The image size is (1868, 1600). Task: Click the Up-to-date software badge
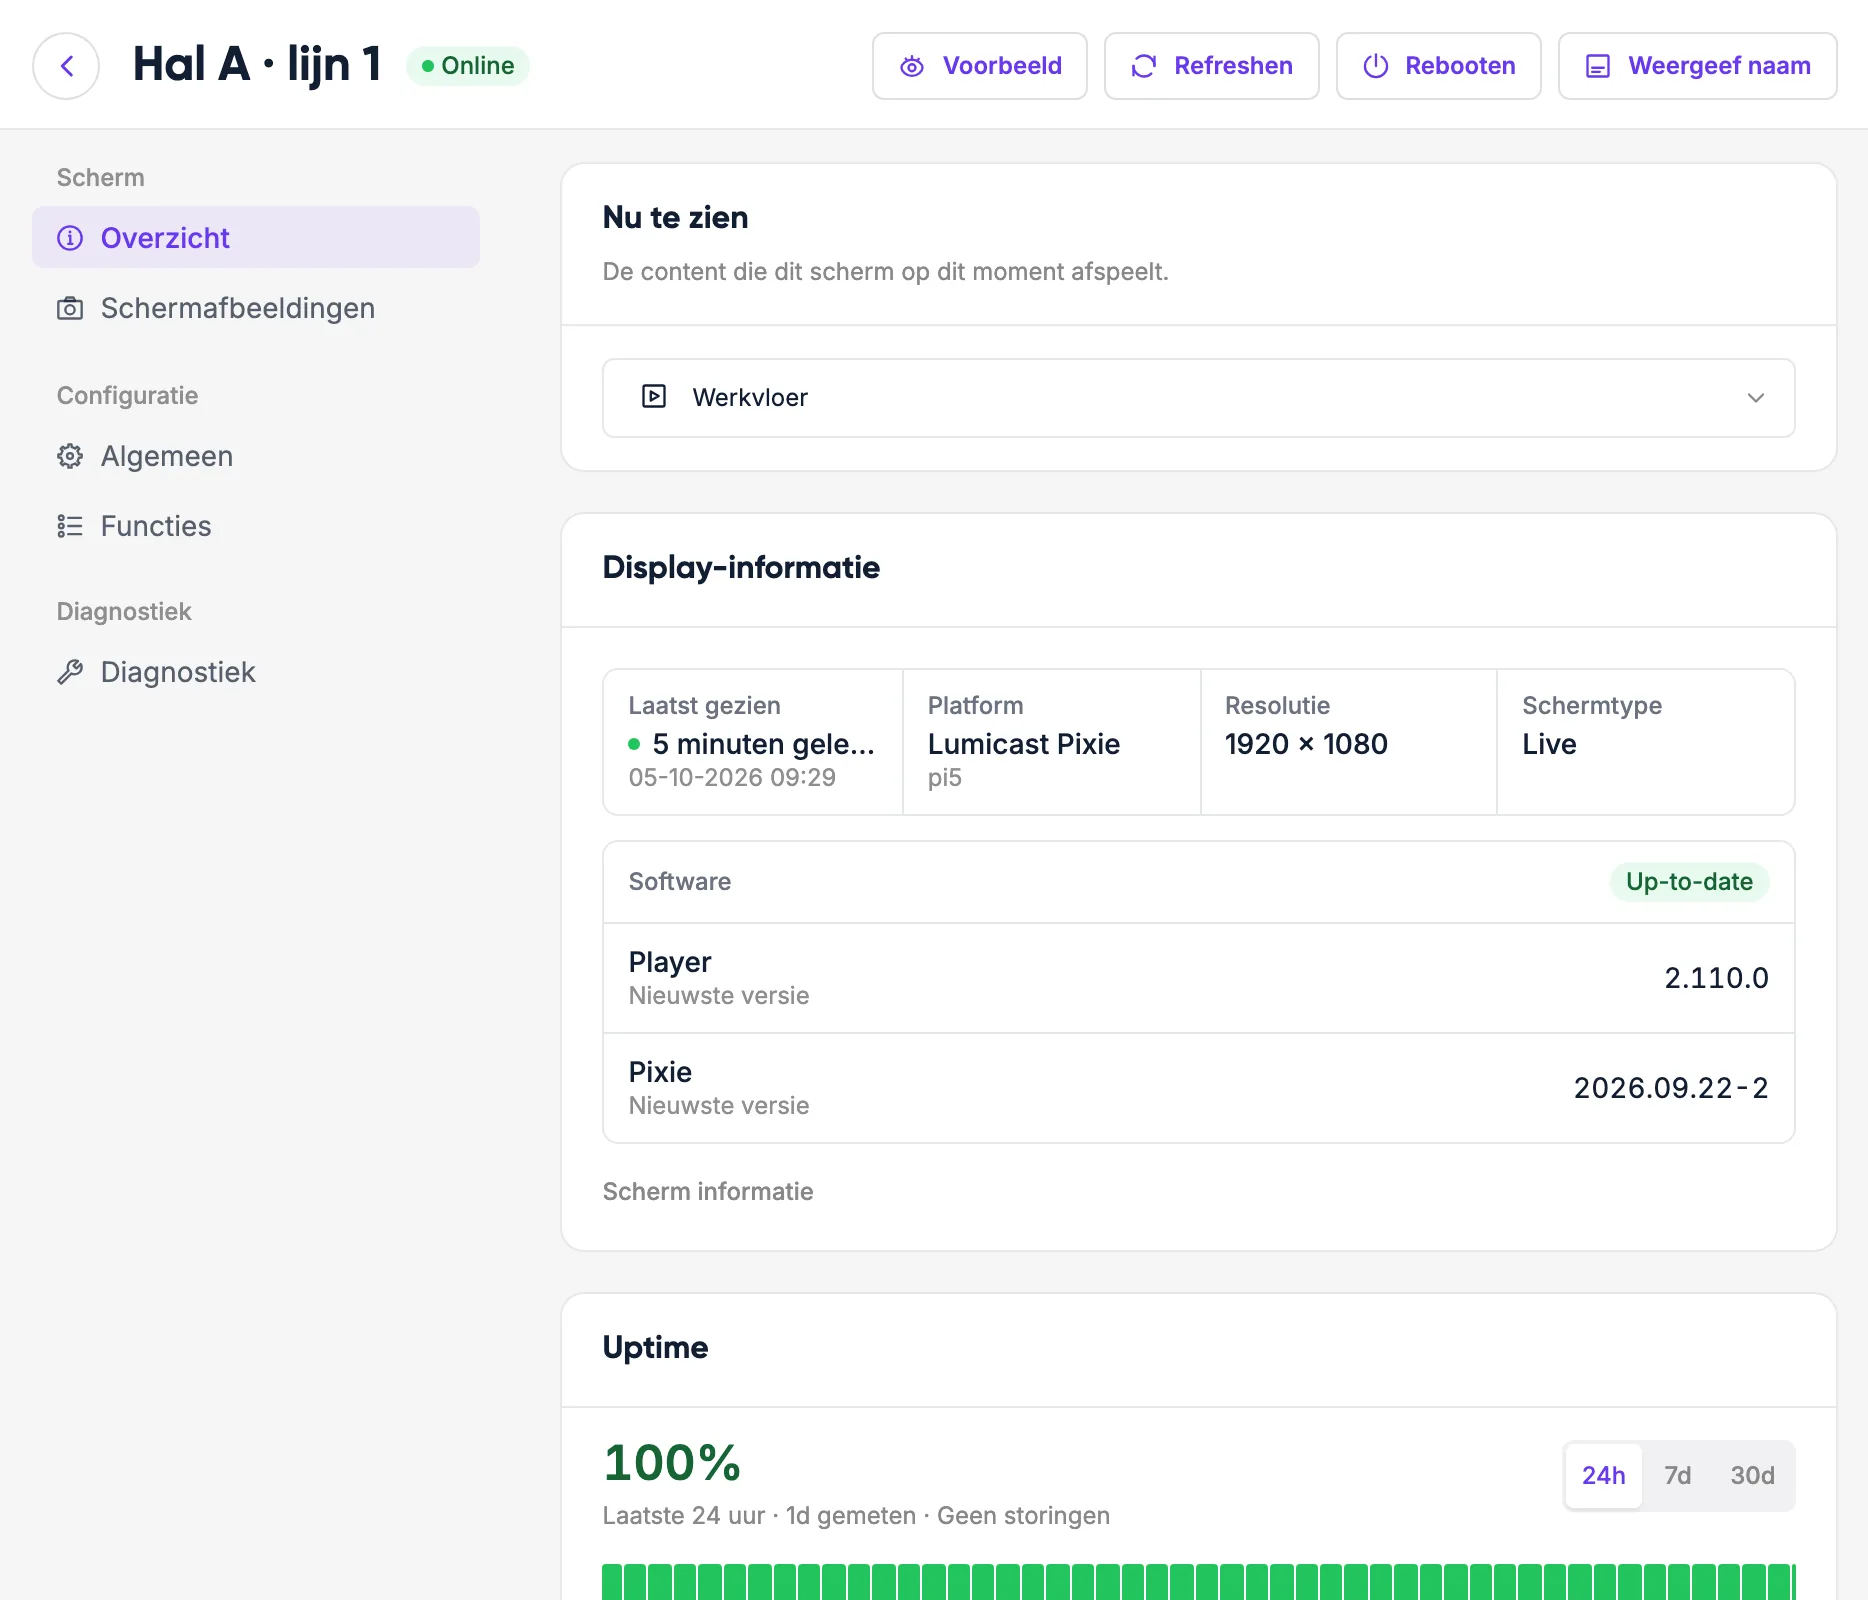click(x=1689, y=882)
